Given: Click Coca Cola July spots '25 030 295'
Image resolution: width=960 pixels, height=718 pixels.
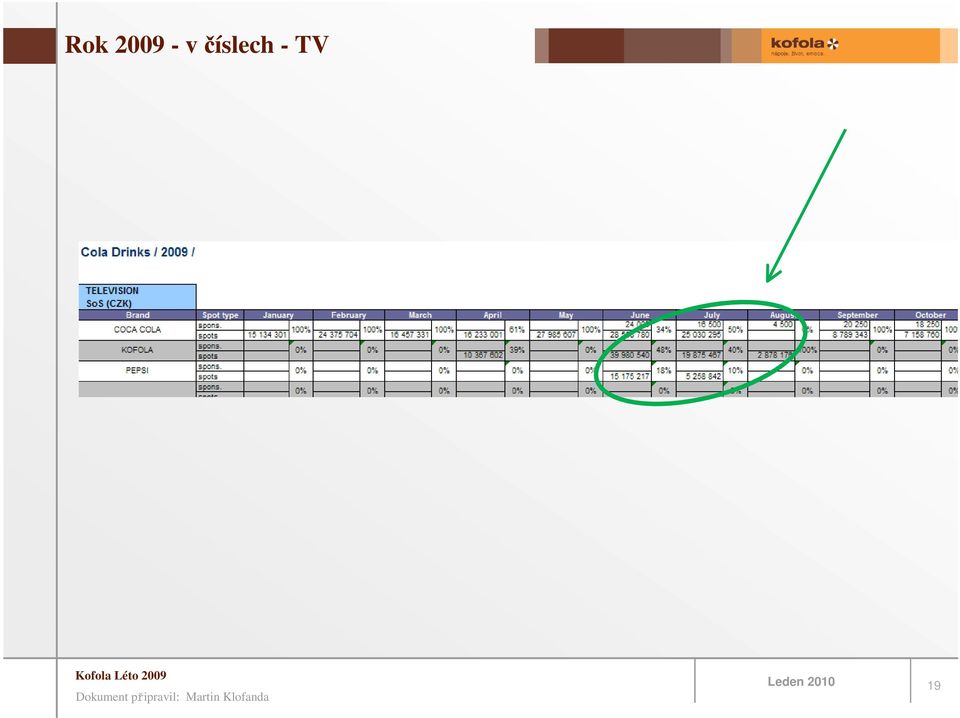Looking at the screenshot, I should (x=701, y=335).
